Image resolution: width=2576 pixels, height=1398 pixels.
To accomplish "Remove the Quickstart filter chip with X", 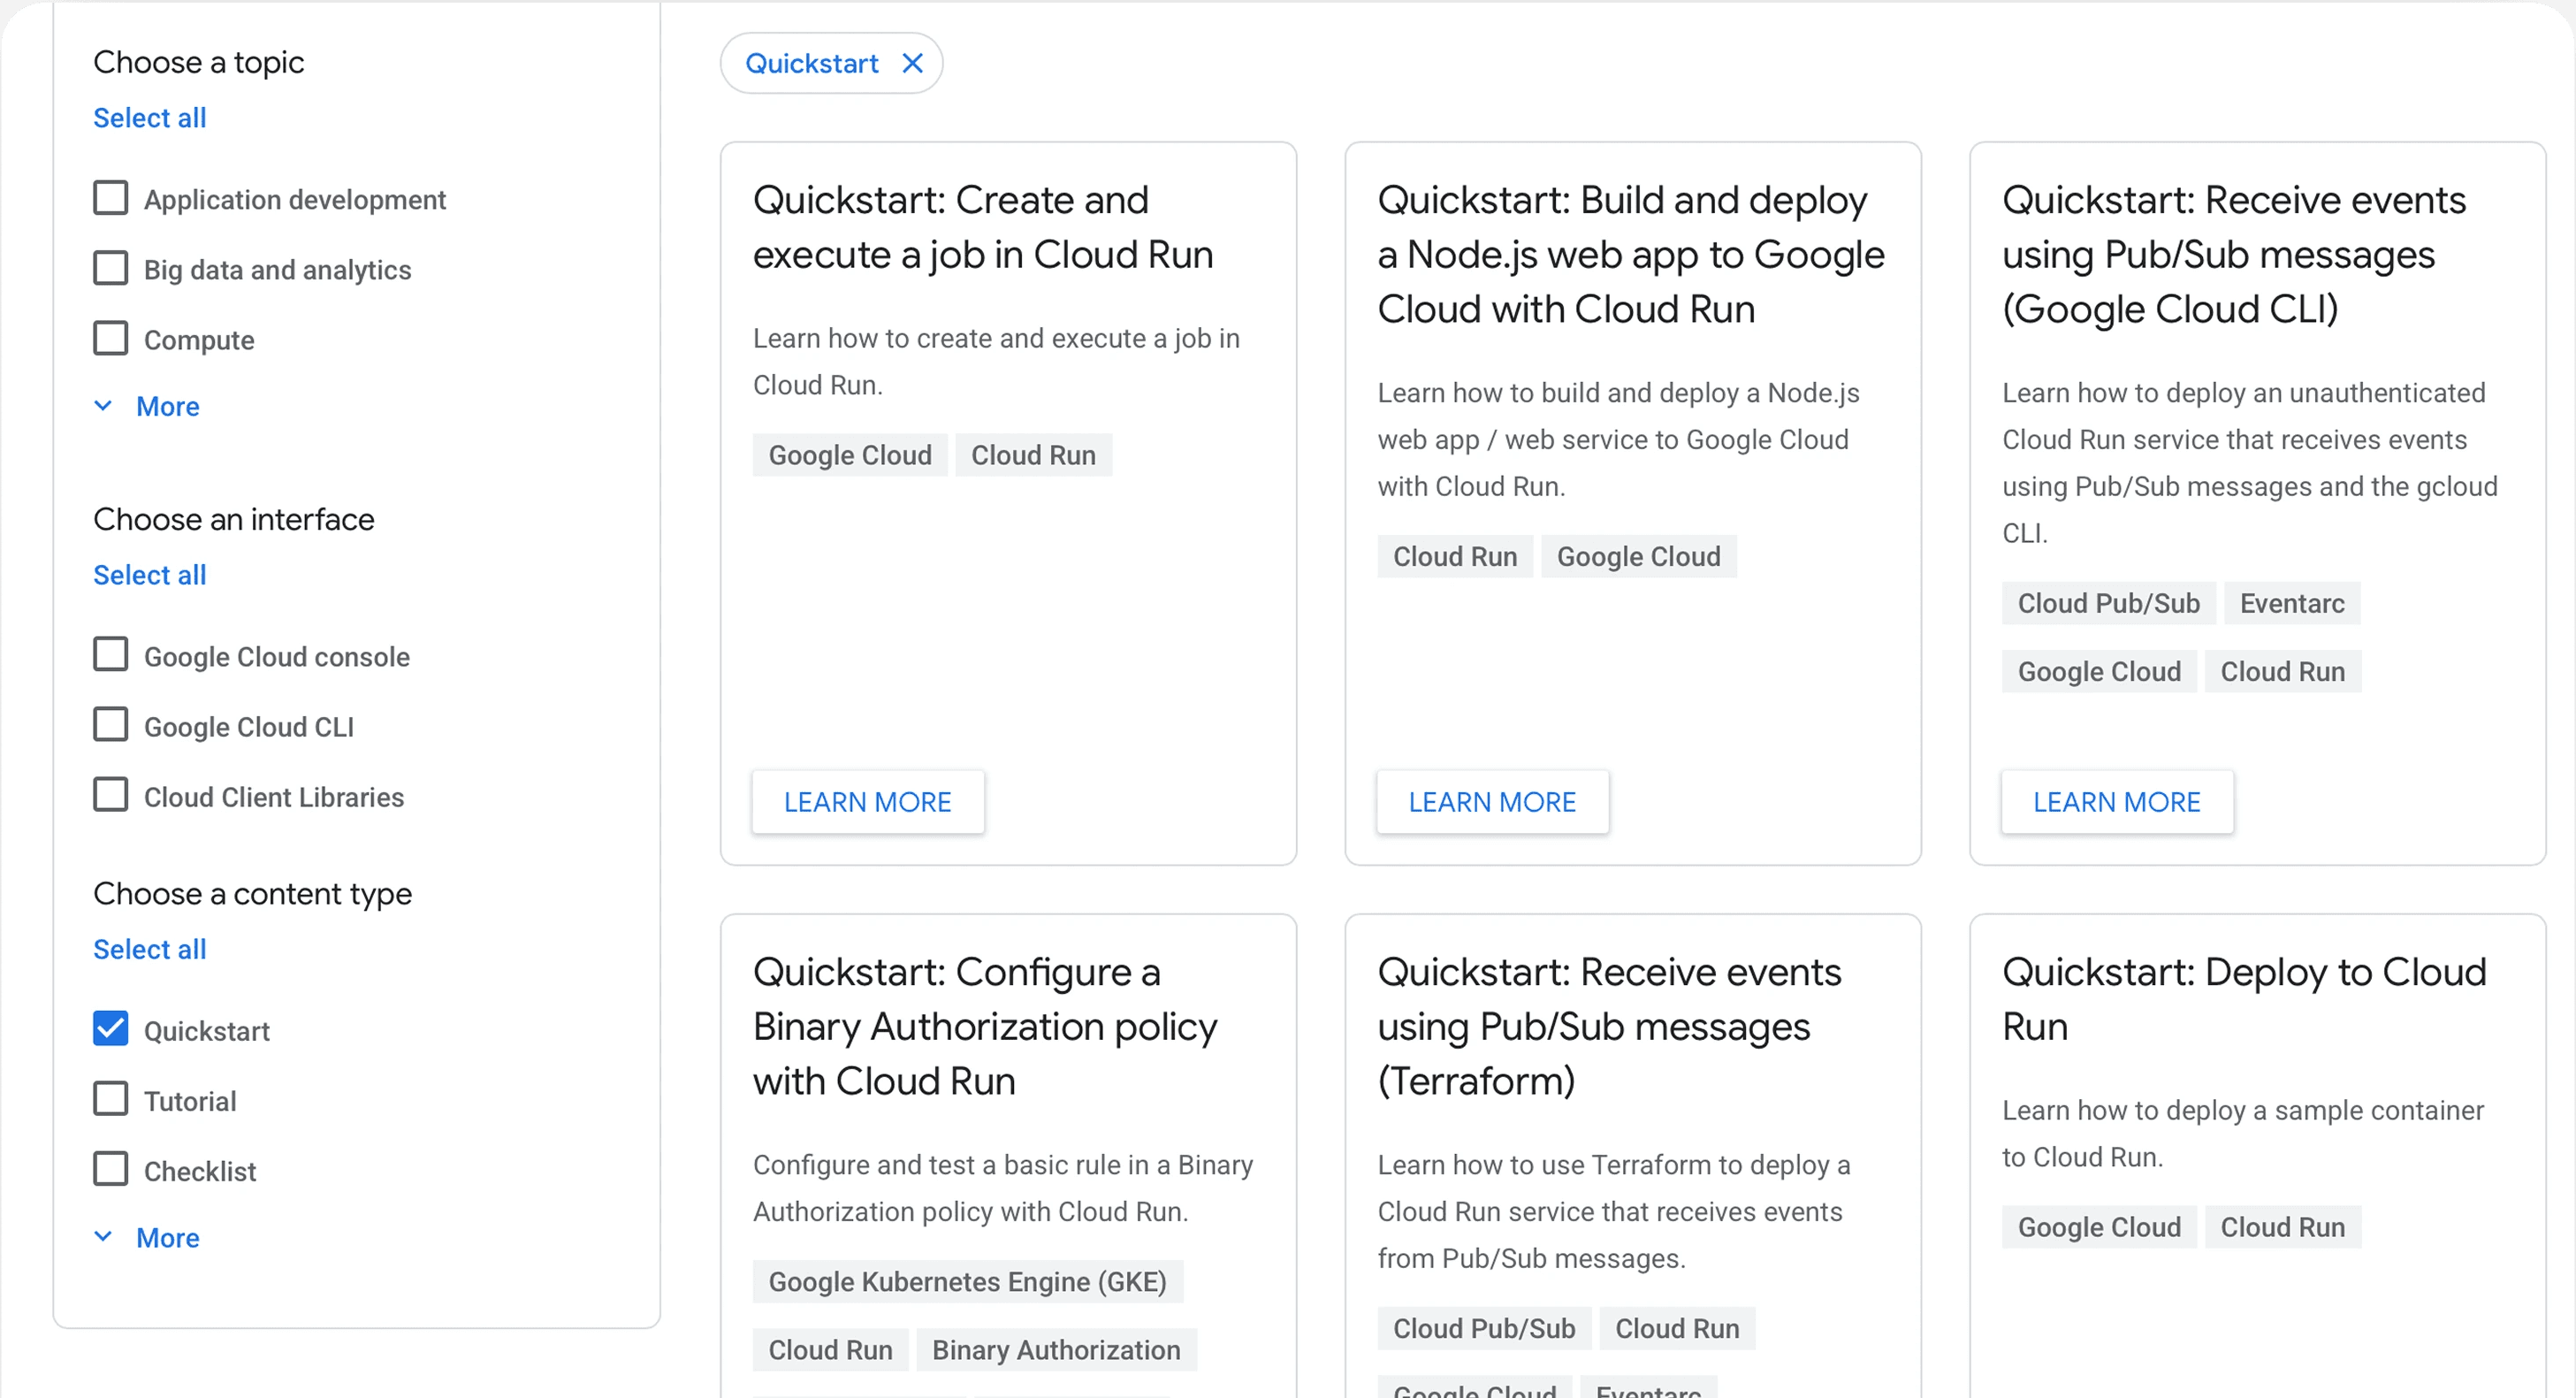I will [912, 63].
